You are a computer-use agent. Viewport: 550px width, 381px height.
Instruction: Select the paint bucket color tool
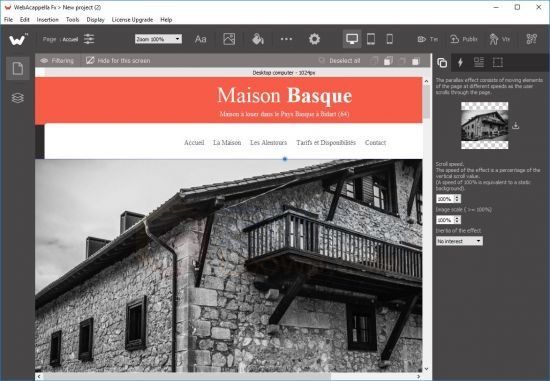(x=258, y=39)
